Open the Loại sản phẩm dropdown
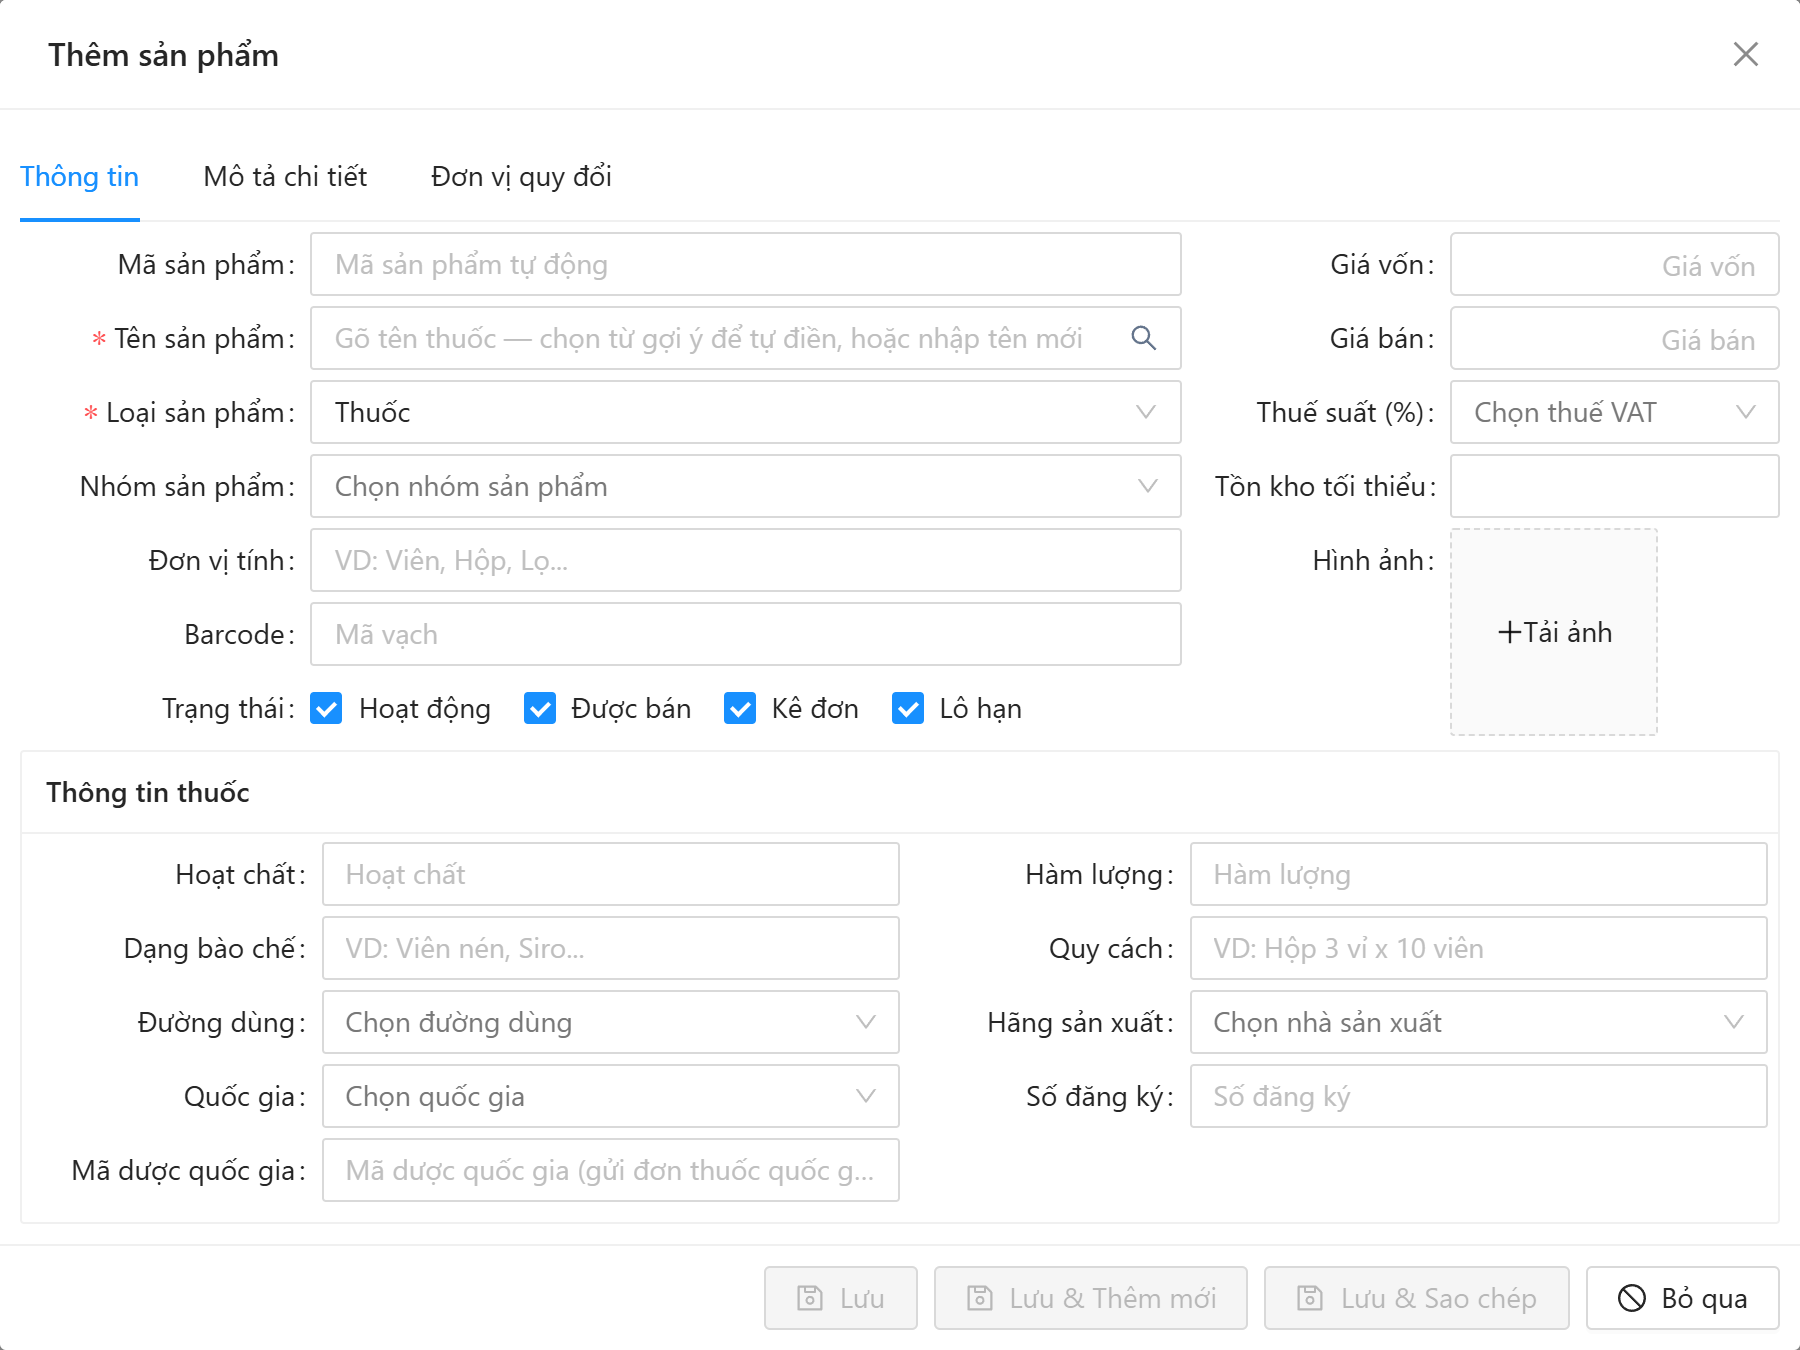 746,412
